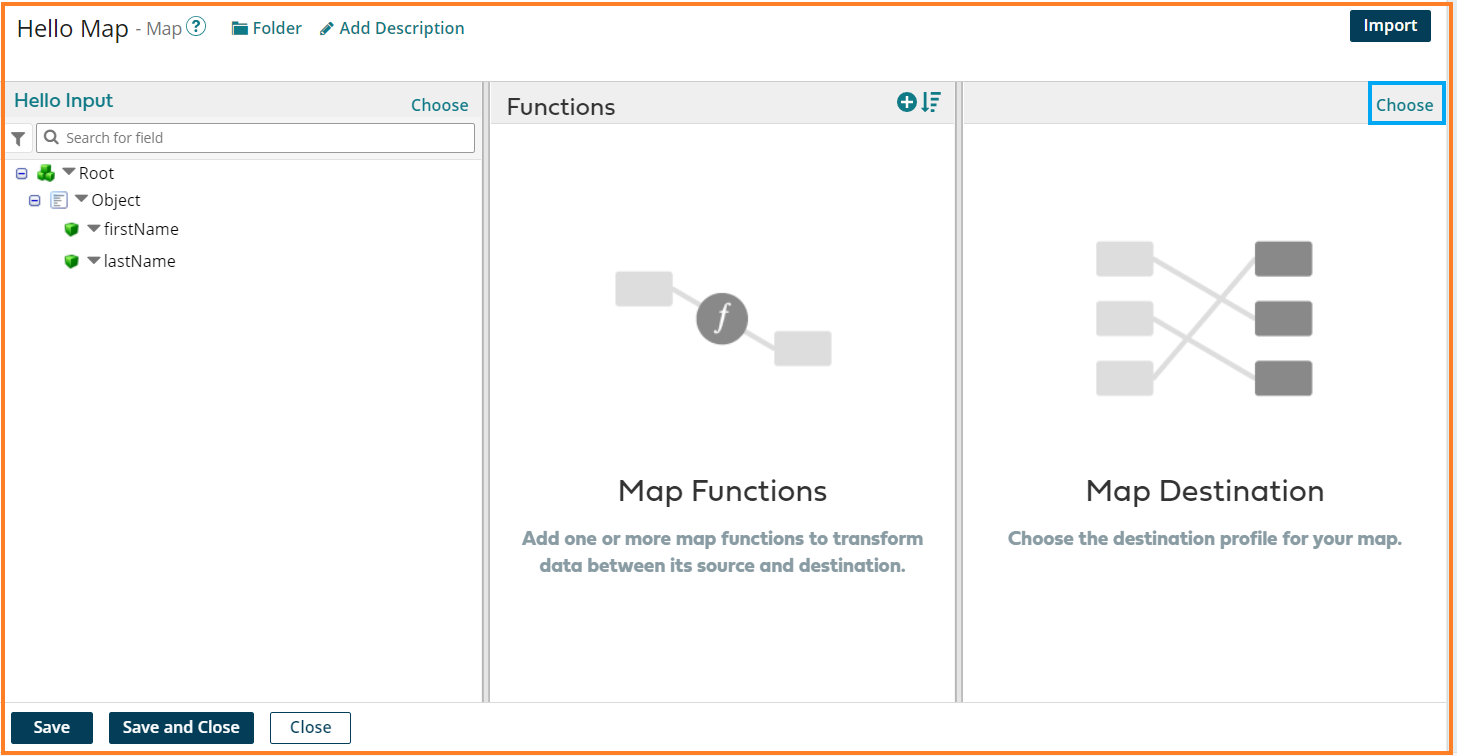Image resolution: width=1457 pixels, height=756 pixels.
Task: Click the green cube beside lastName
Action: tap(71, 262)
